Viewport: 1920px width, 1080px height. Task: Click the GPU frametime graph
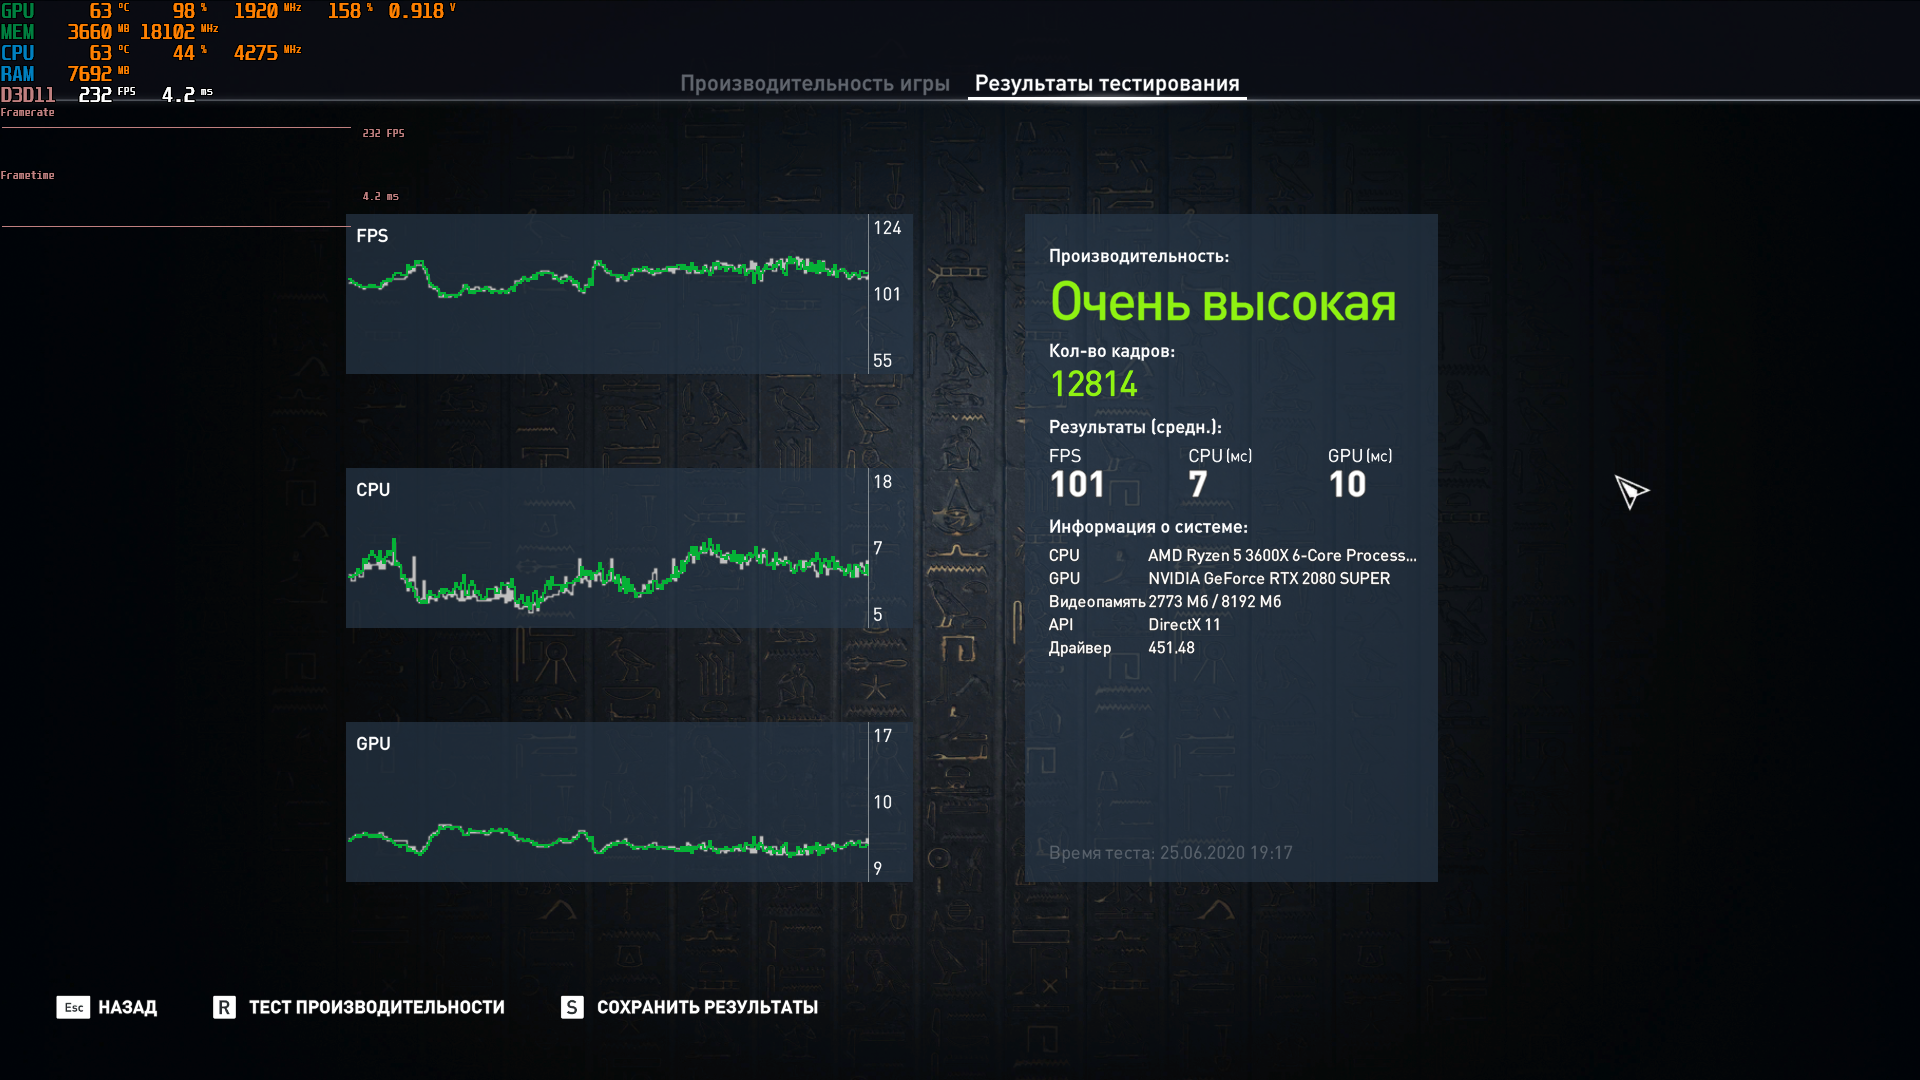pyautogui.click(x=607, y=802)
